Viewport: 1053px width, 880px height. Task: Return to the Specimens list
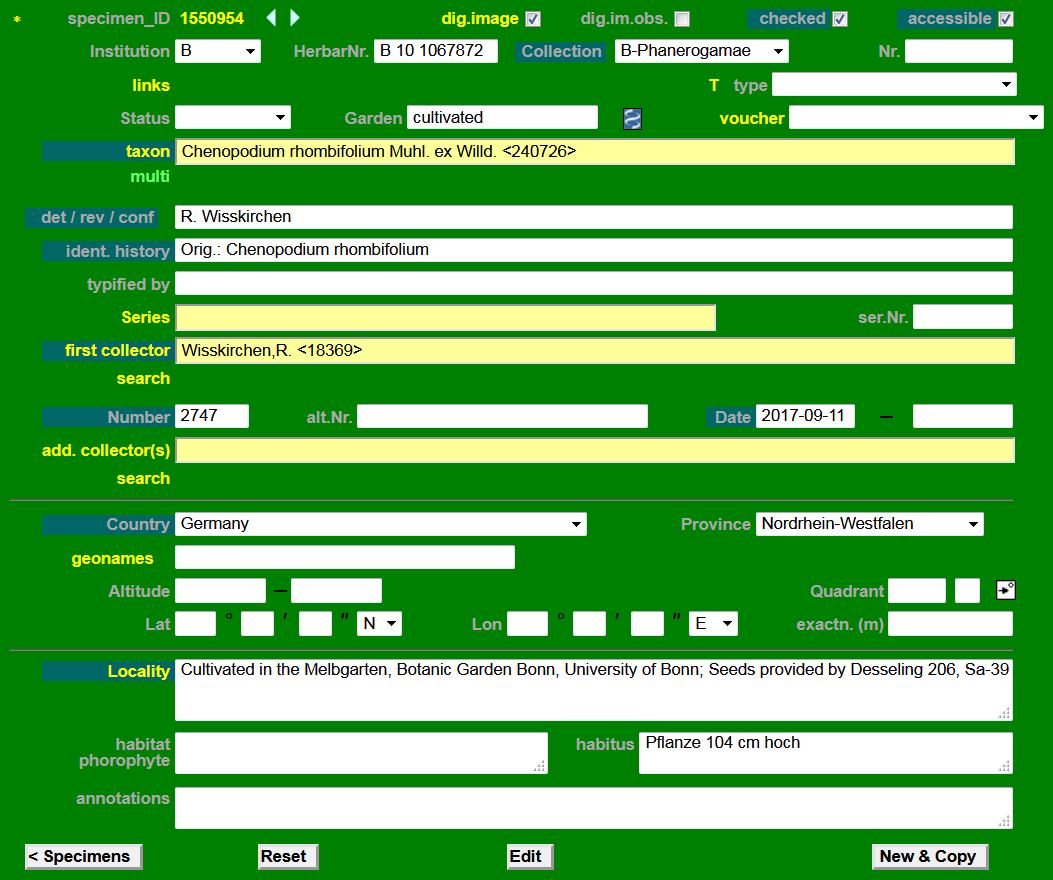click(83, 856)
